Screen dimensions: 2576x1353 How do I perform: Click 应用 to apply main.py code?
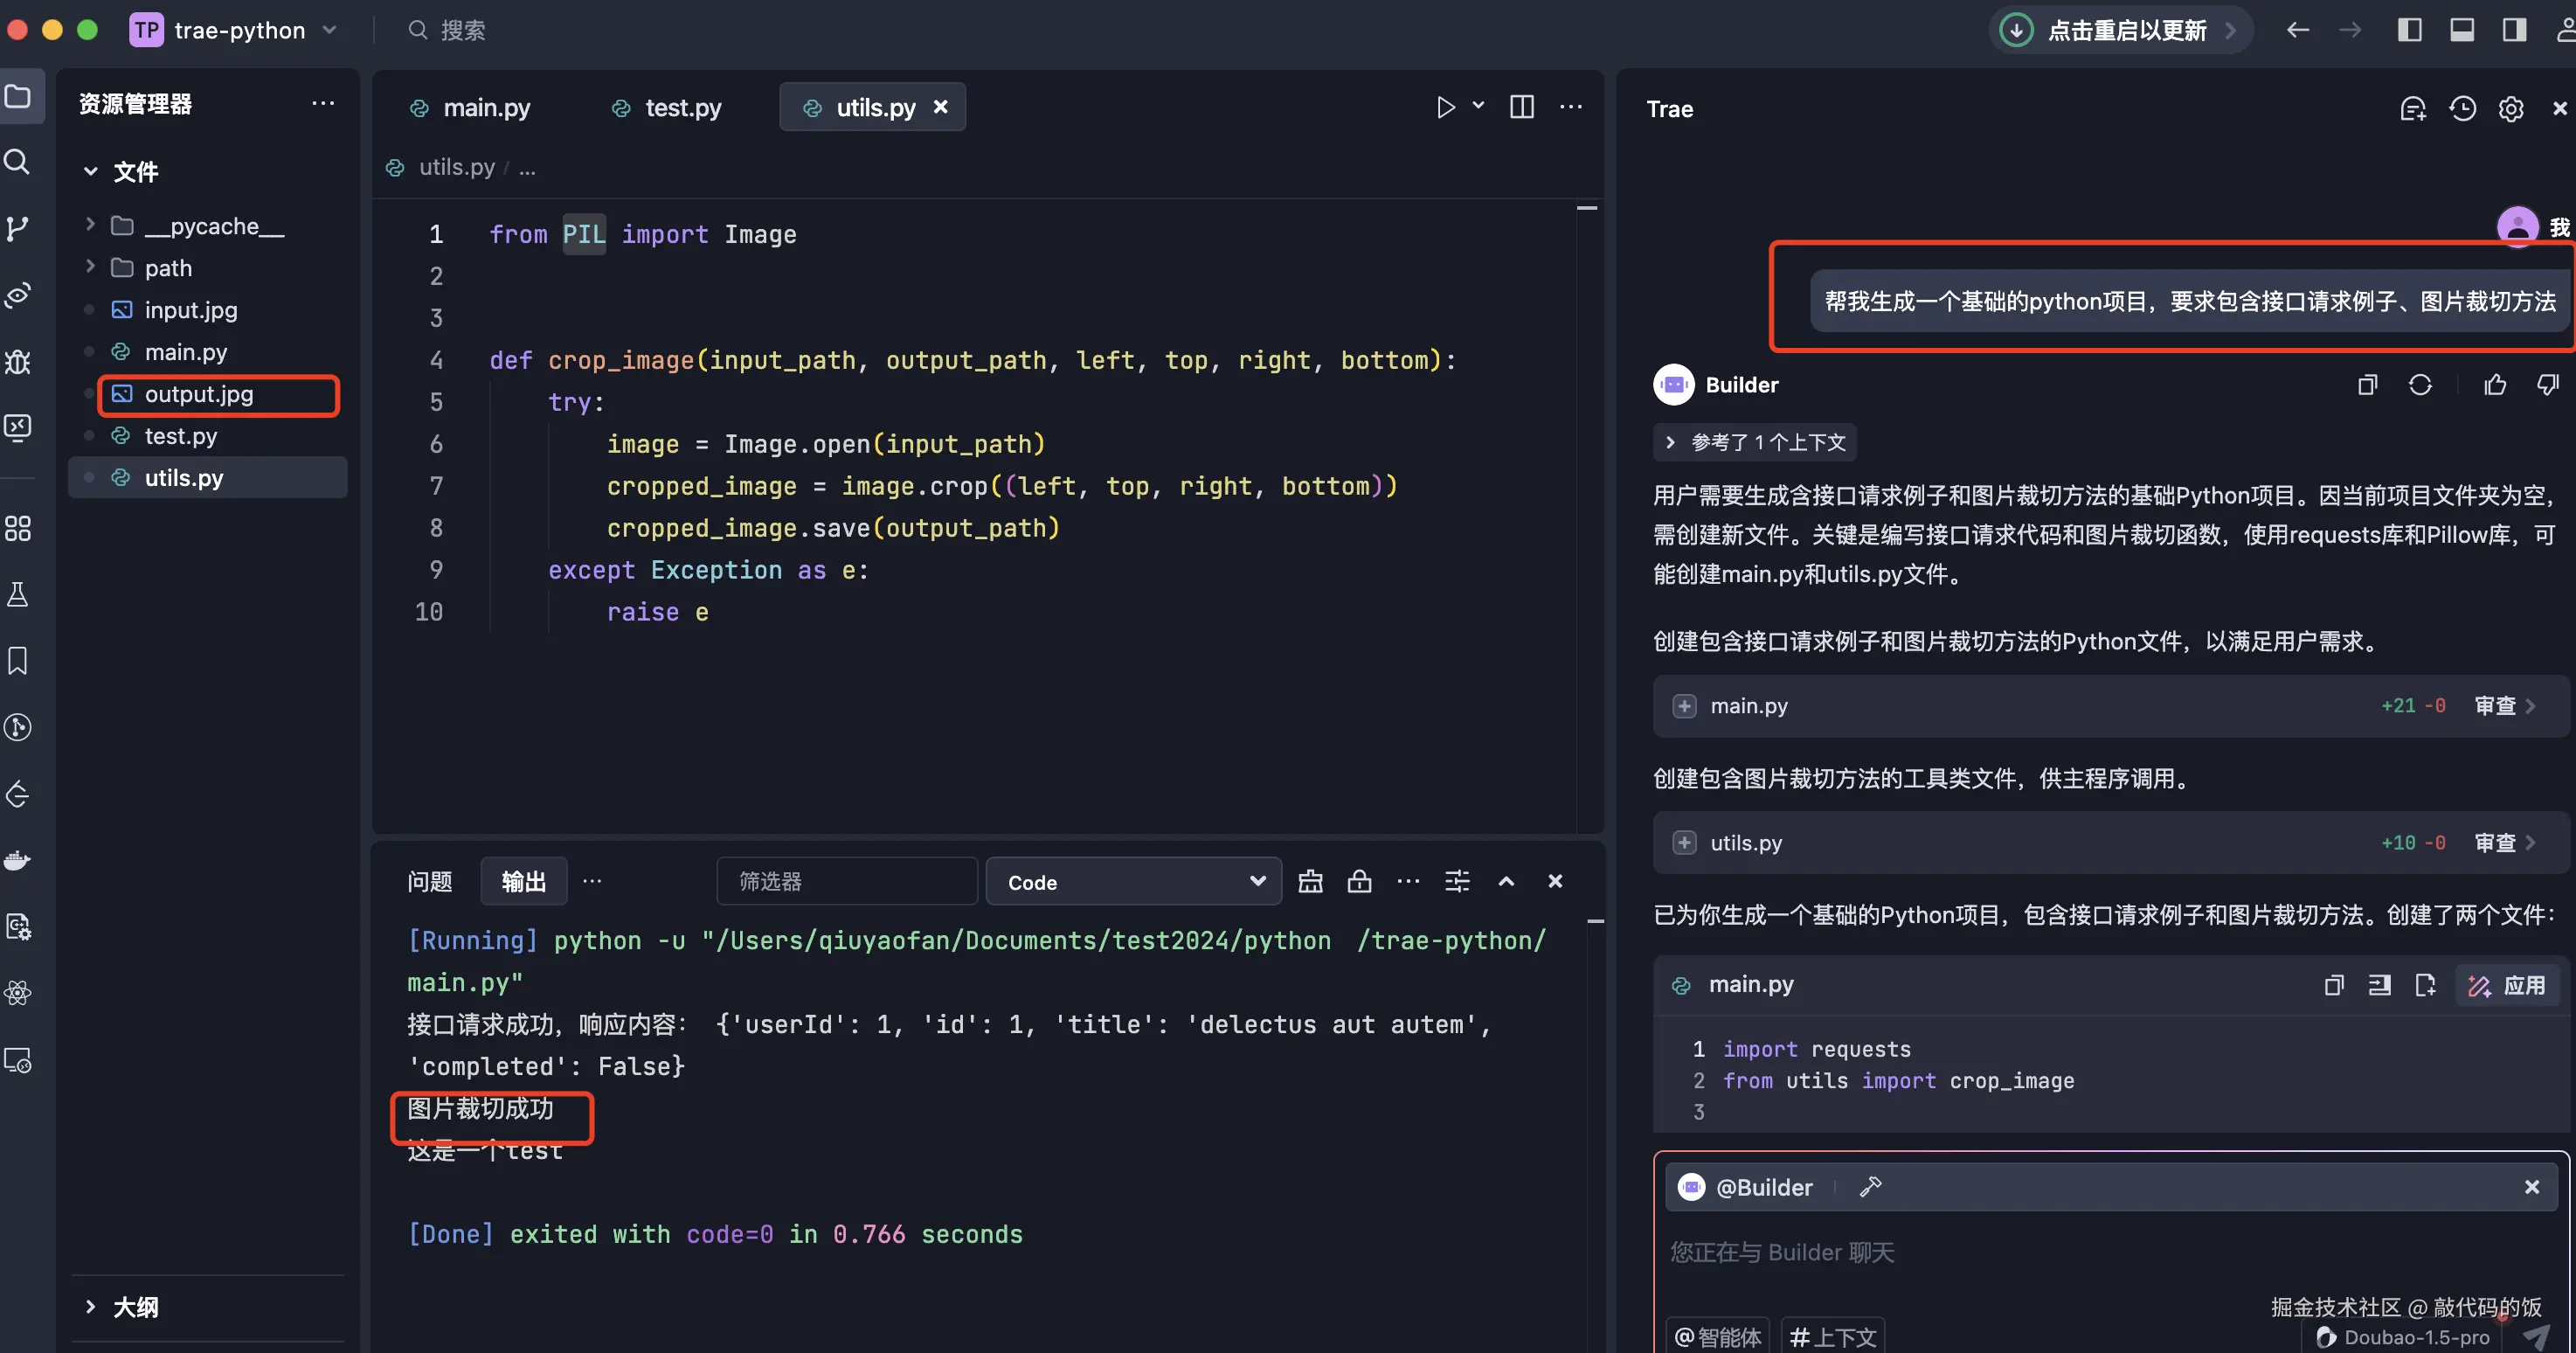tap(2508, 985)
